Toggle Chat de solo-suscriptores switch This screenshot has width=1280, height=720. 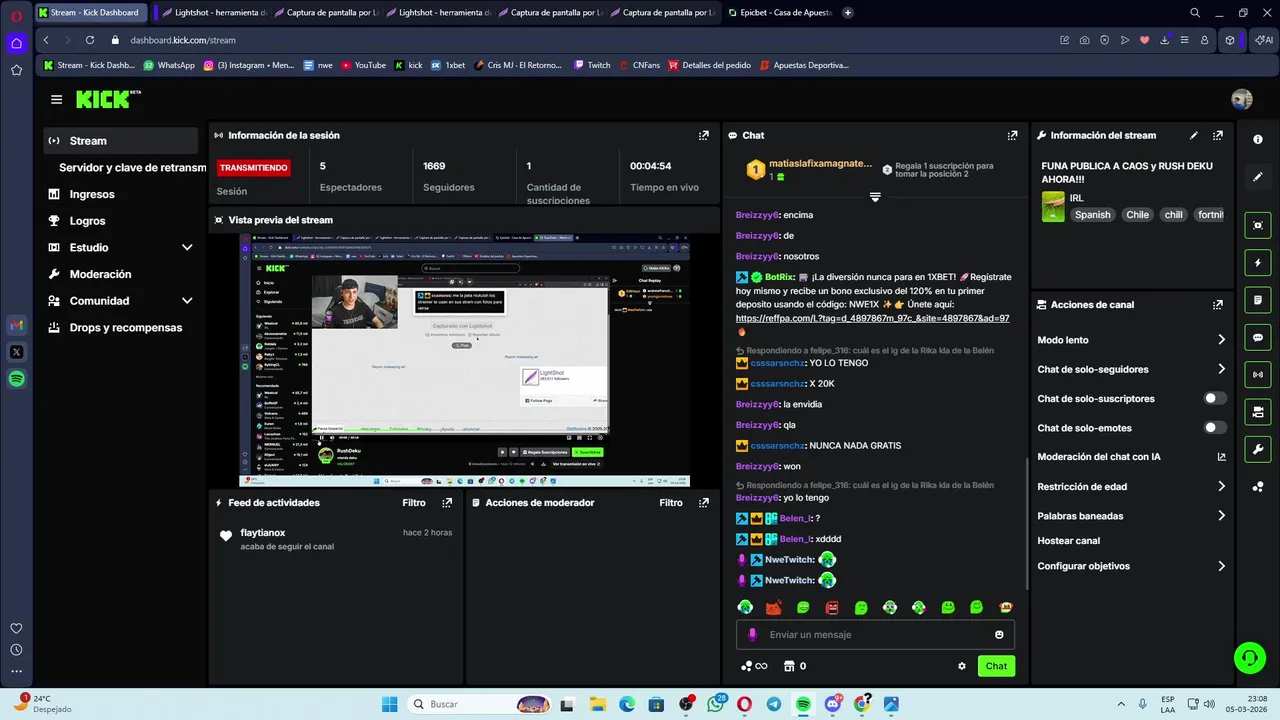[1214, 398]
